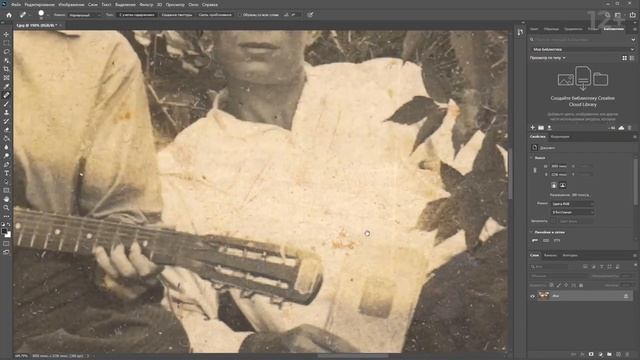This screenshot has width=640, height=360.
Task: Toggle visibility eye of the layer
Action: 533,296
